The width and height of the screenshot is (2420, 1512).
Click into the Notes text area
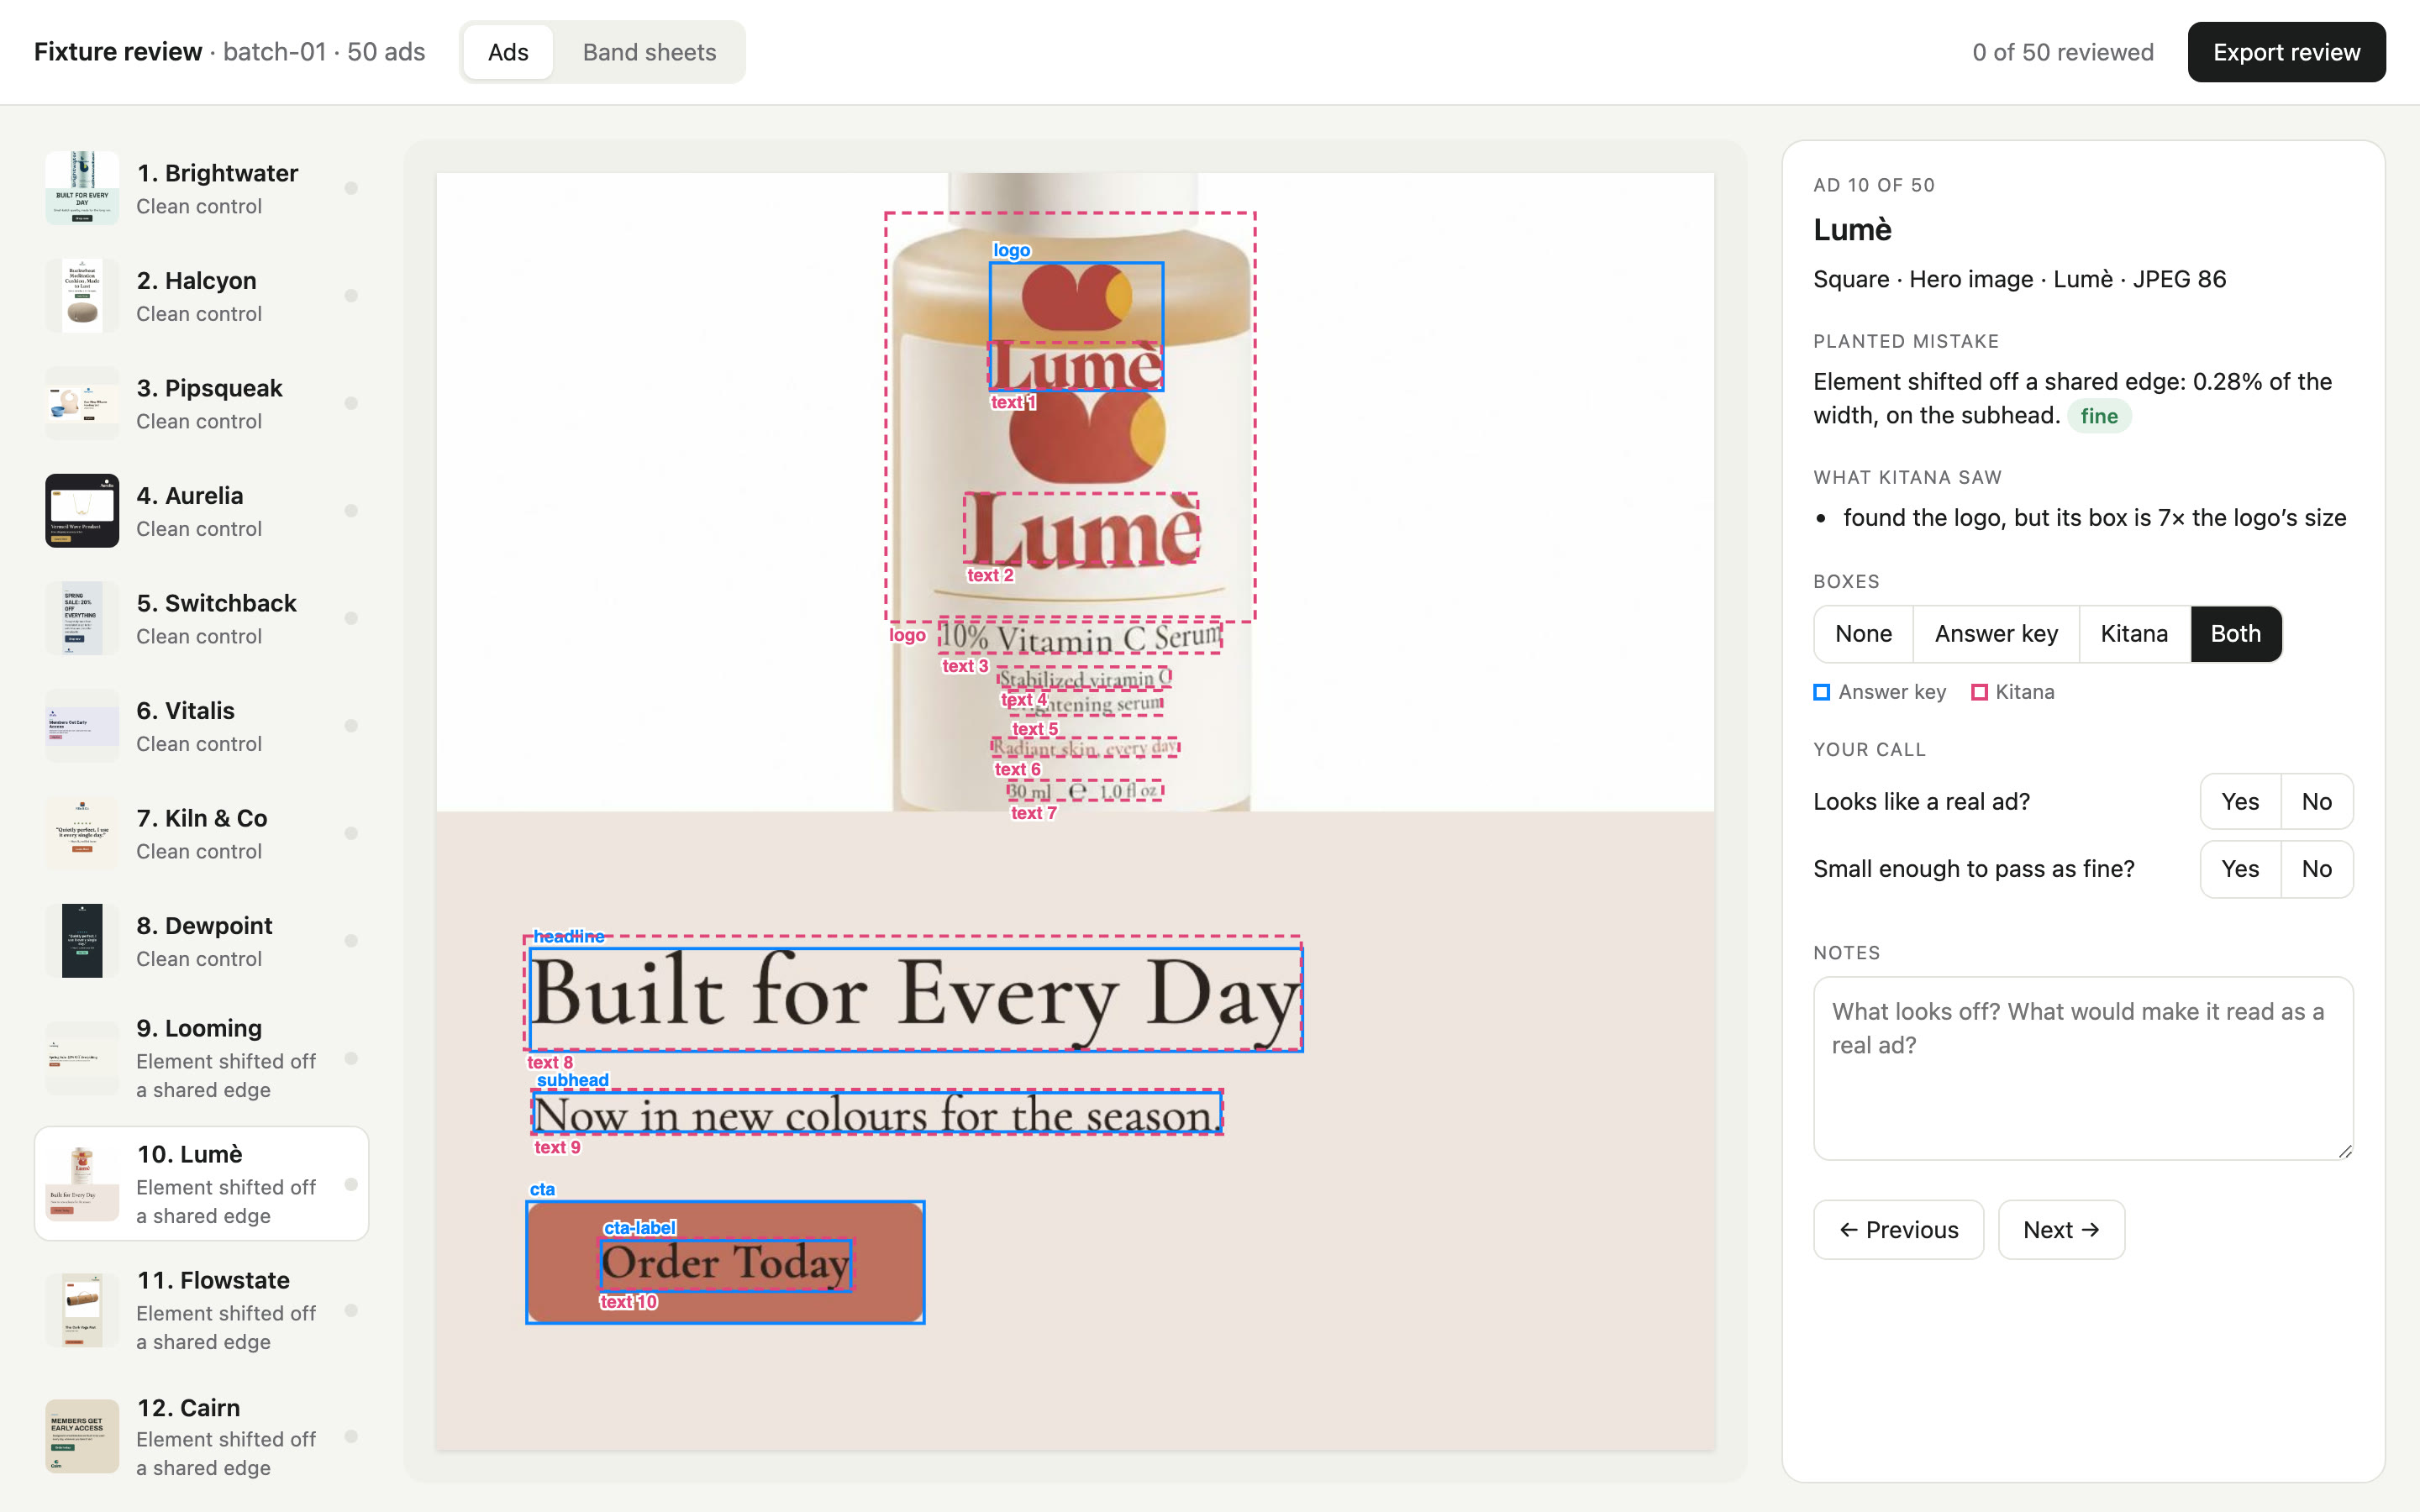(x=2083, y=1068)
